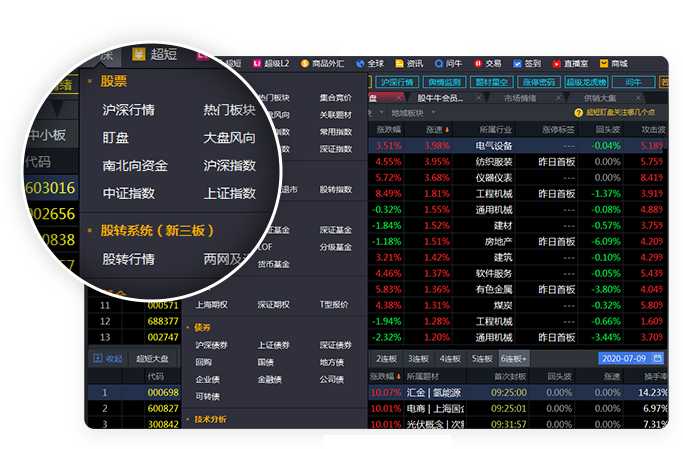
Task: Click the 超短 icon in magnified toolbar
Action: pos(139,54)
